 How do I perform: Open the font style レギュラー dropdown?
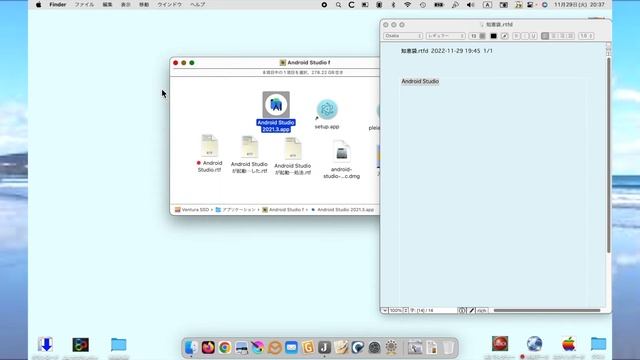click(x=446, y=36)
